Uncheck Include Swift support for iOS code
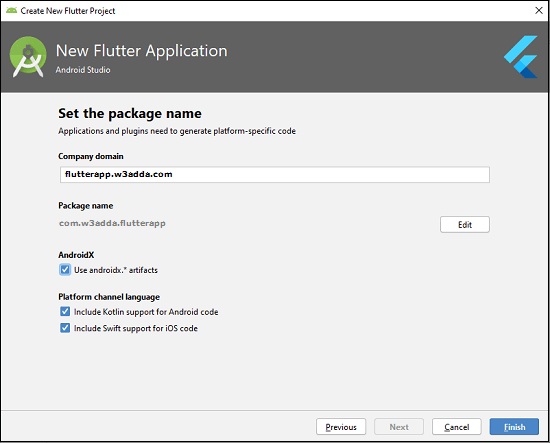Screen dimensions: 550x443 click(65, 328)
